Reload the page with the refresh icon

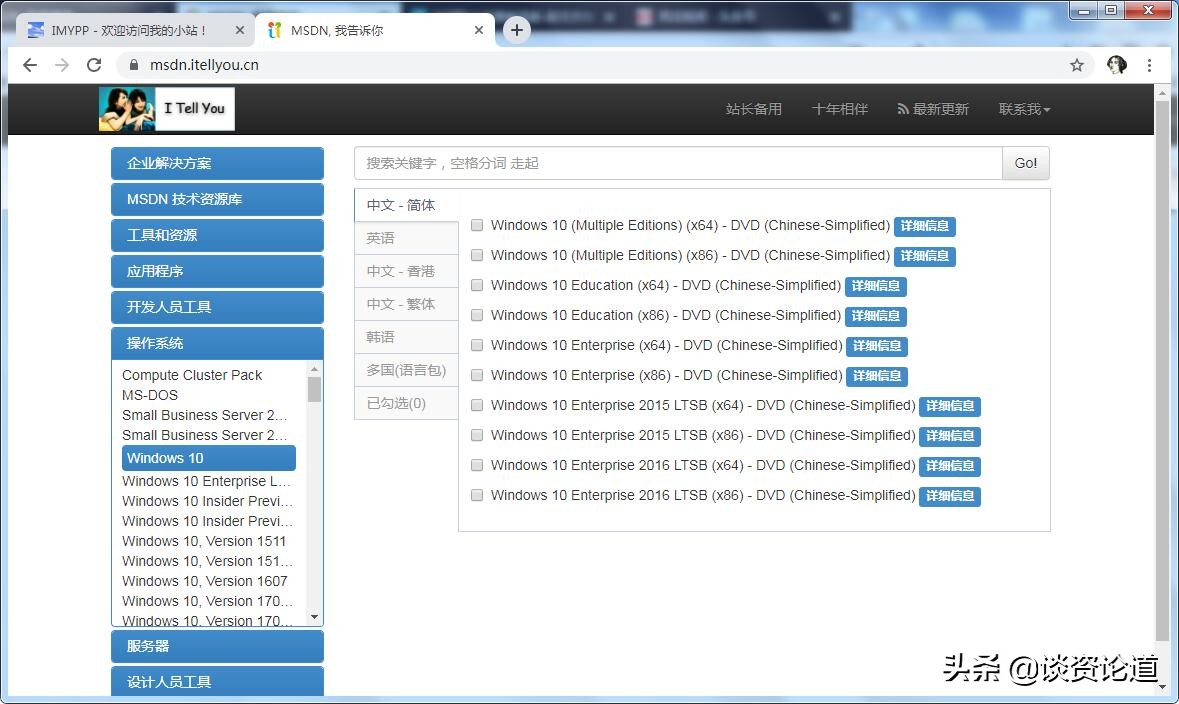[x=94, y=65]
